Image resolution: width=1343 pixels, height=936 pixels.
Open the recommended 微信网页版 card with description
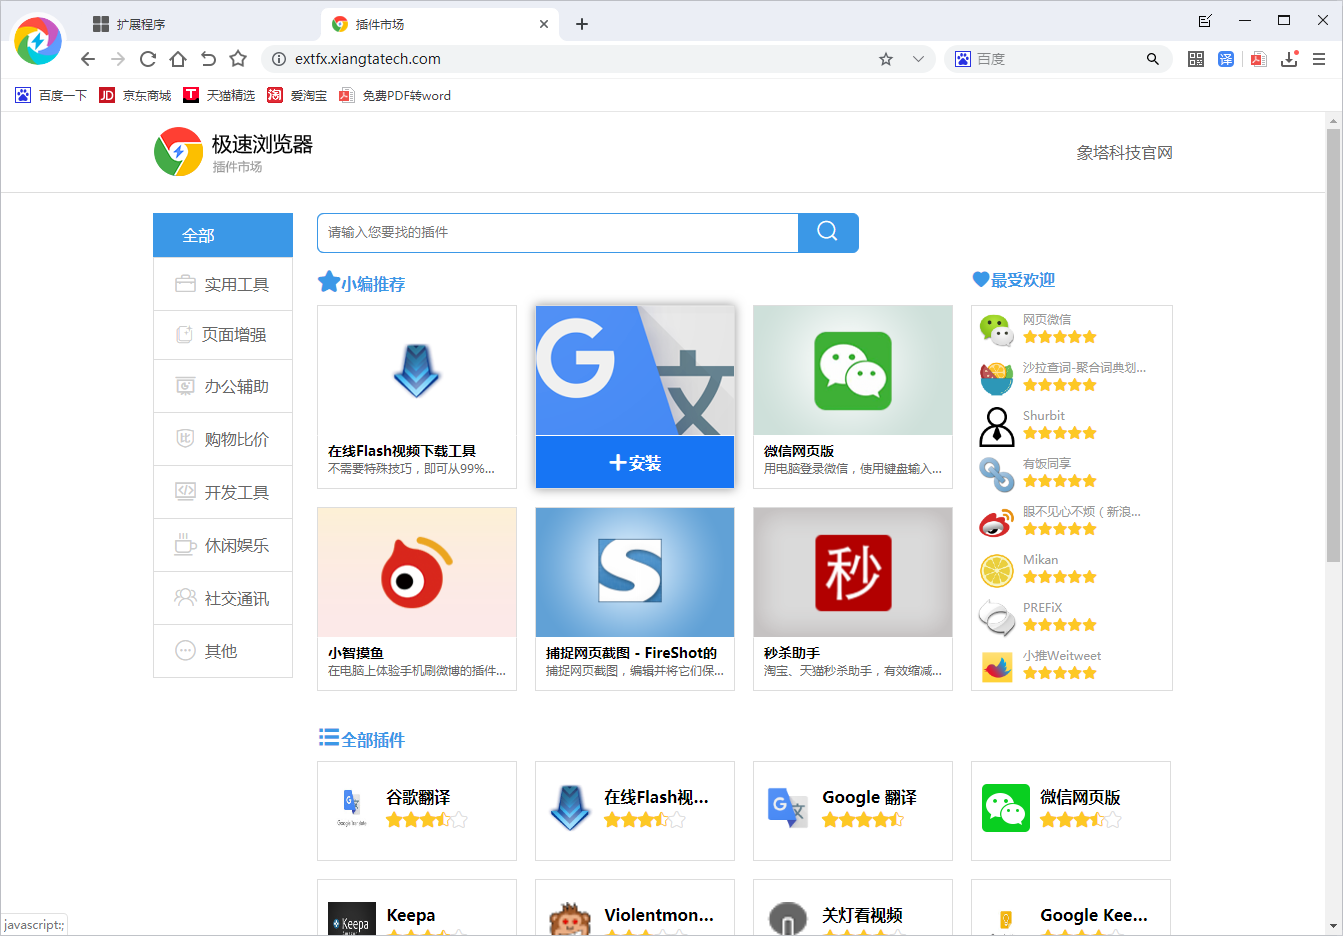coord(853,397)
